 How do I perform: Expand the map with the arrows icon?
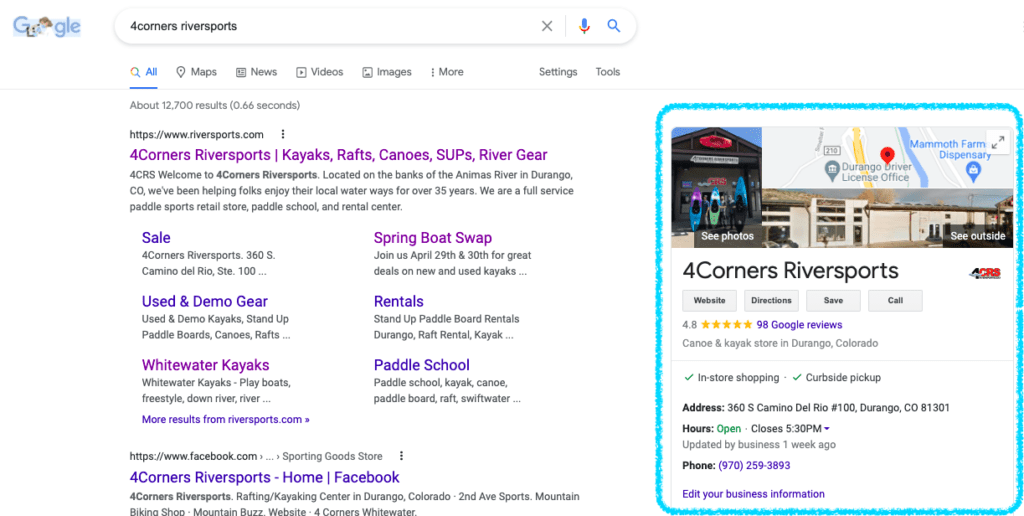(x=998, y=142)
